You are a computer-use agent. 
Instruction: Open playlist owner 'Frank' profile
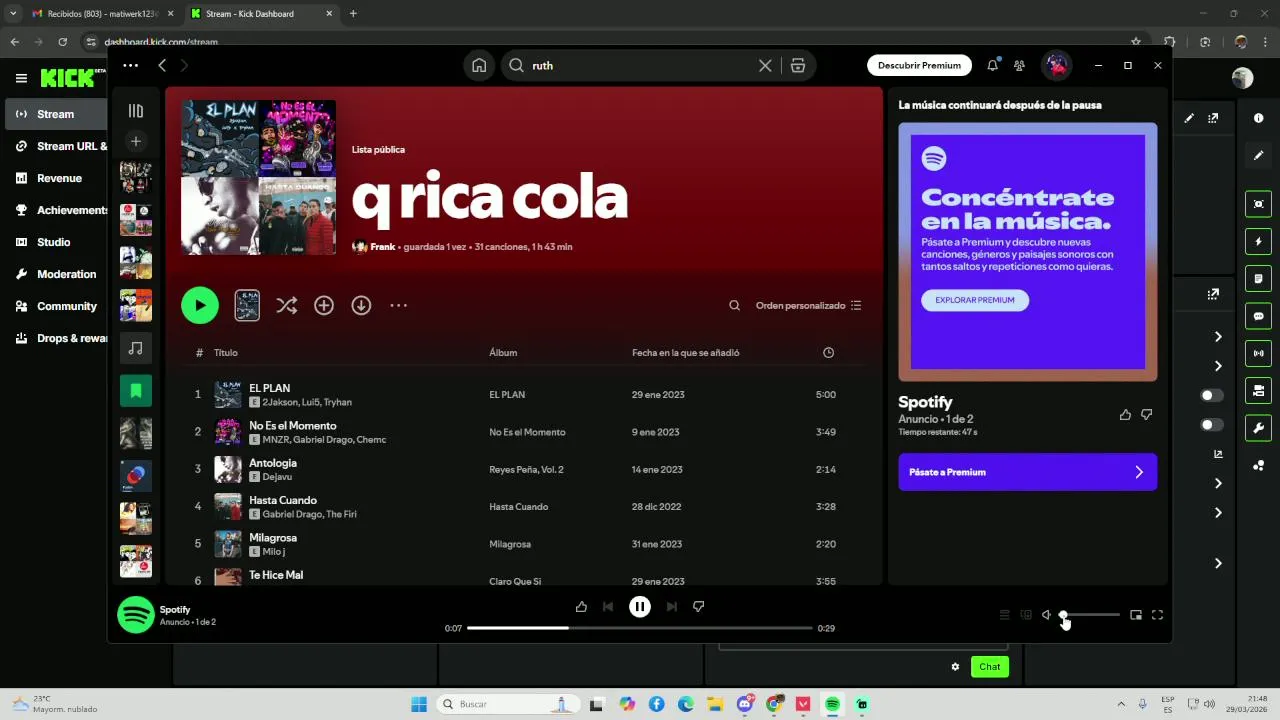tap(382, 247)
